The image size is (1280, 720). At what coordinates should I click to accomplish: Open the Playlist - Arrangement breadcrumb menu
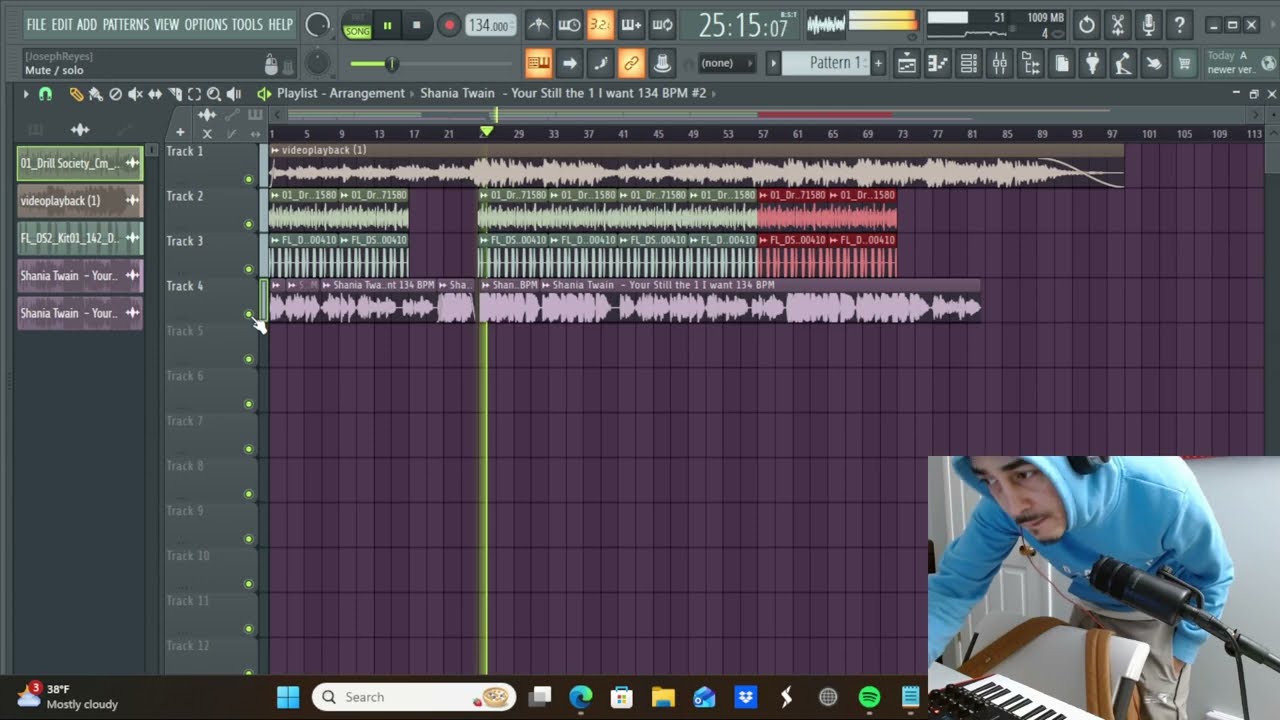click(341, 93)
